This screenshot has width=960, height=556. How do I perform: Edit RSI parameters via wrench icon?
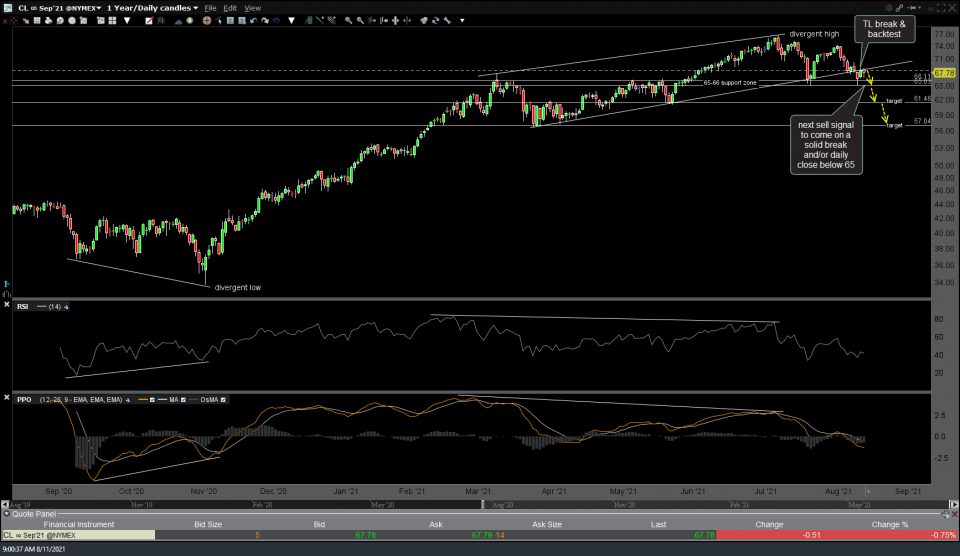66,307
